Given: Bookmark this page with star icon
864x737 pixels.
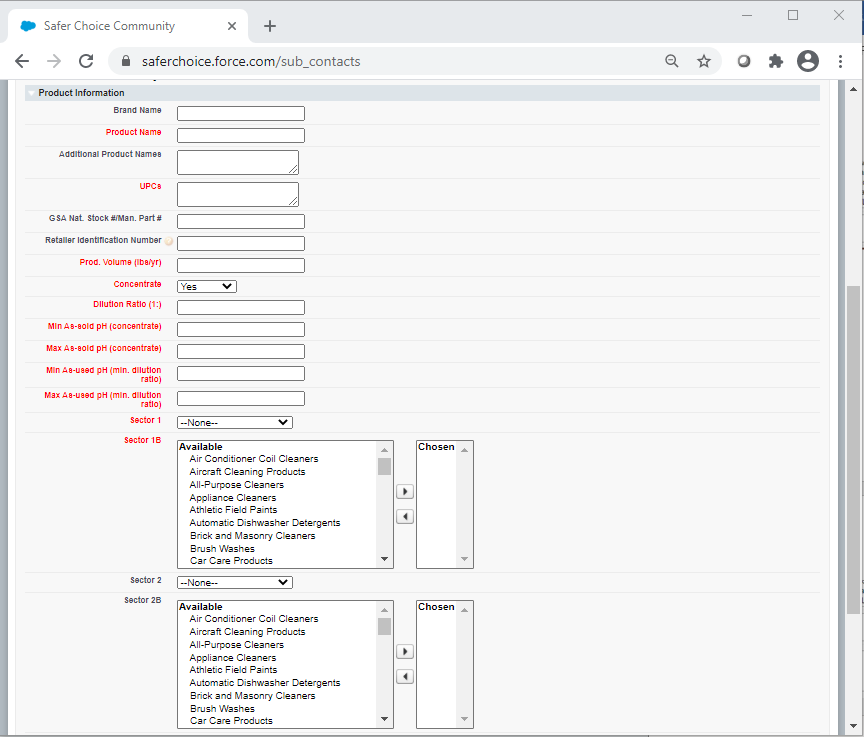Looking at the screenshot, I should 704,61.
